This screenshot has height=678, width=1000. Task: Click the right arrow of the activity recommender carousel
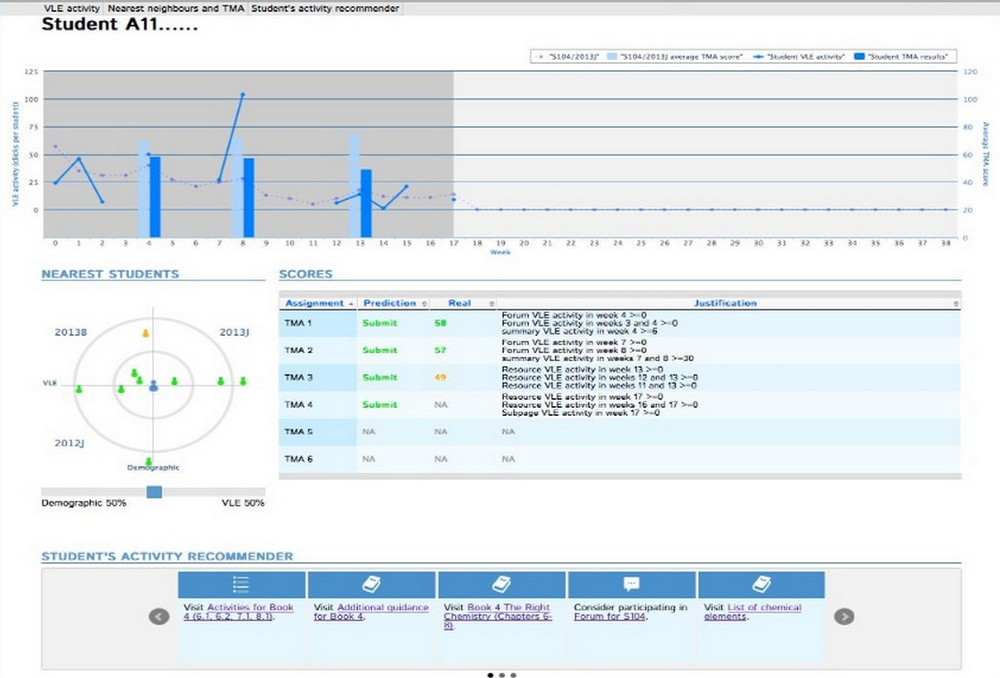(844, 616)
